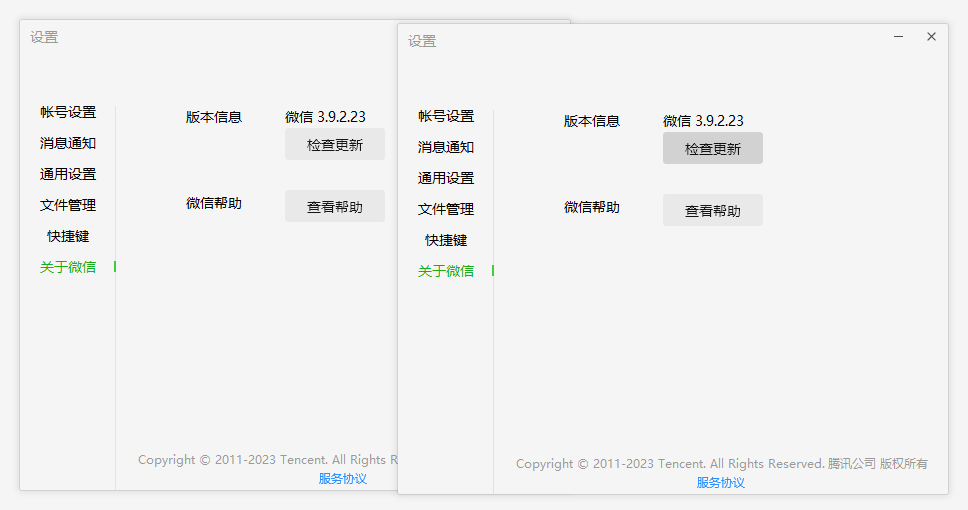Viewport: 968px width, 510px height.
Task: Select 关于微信 in the front settings window
Action: click(446, 270)
